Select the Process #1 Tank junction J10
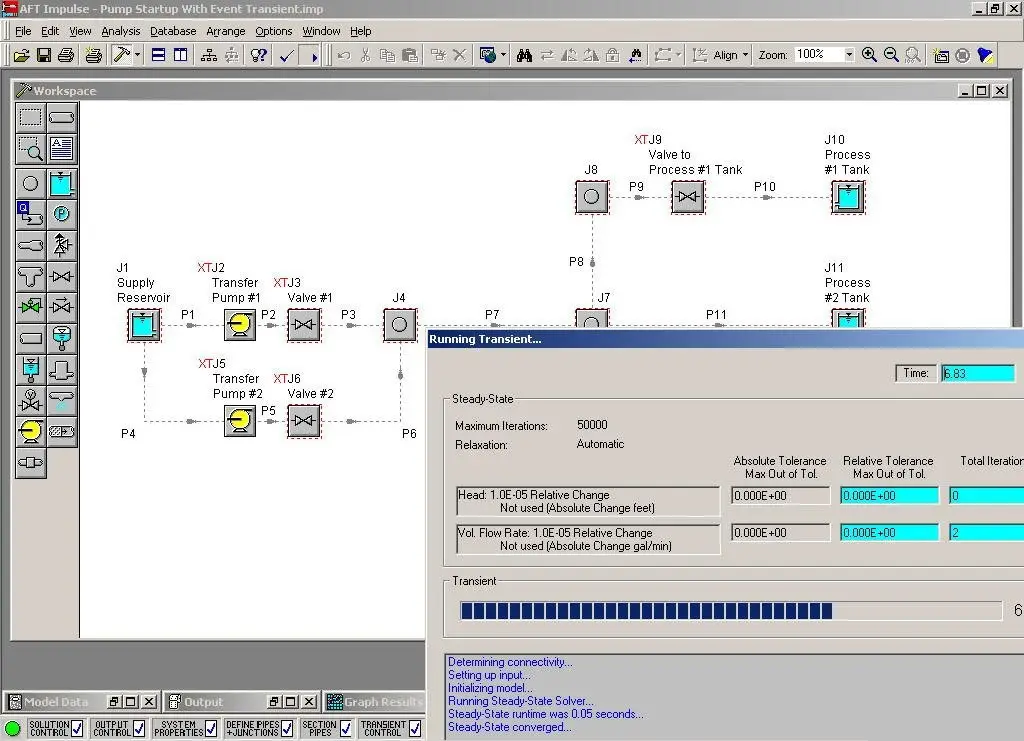1024x741 pixels. pos(848,197)
